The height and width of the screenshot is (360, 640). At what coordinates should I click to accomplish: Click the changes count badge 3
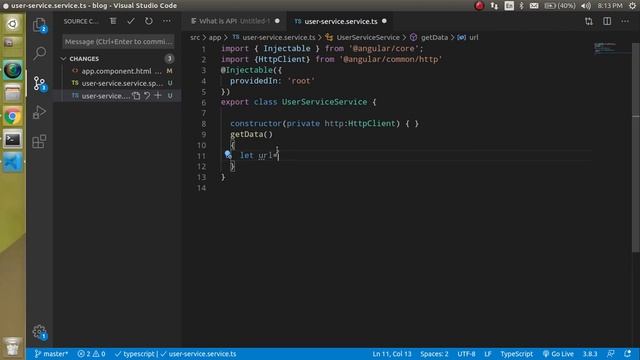click(169, 59)
